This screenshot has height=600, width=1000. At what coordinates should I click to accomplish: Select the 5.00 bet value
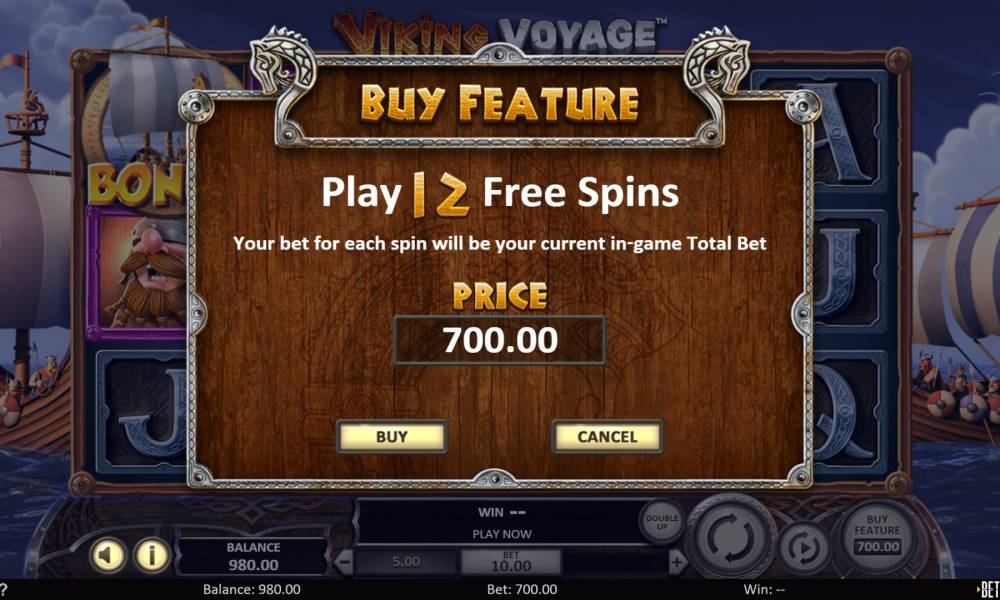pyautogui.click(x=406, y=562)
